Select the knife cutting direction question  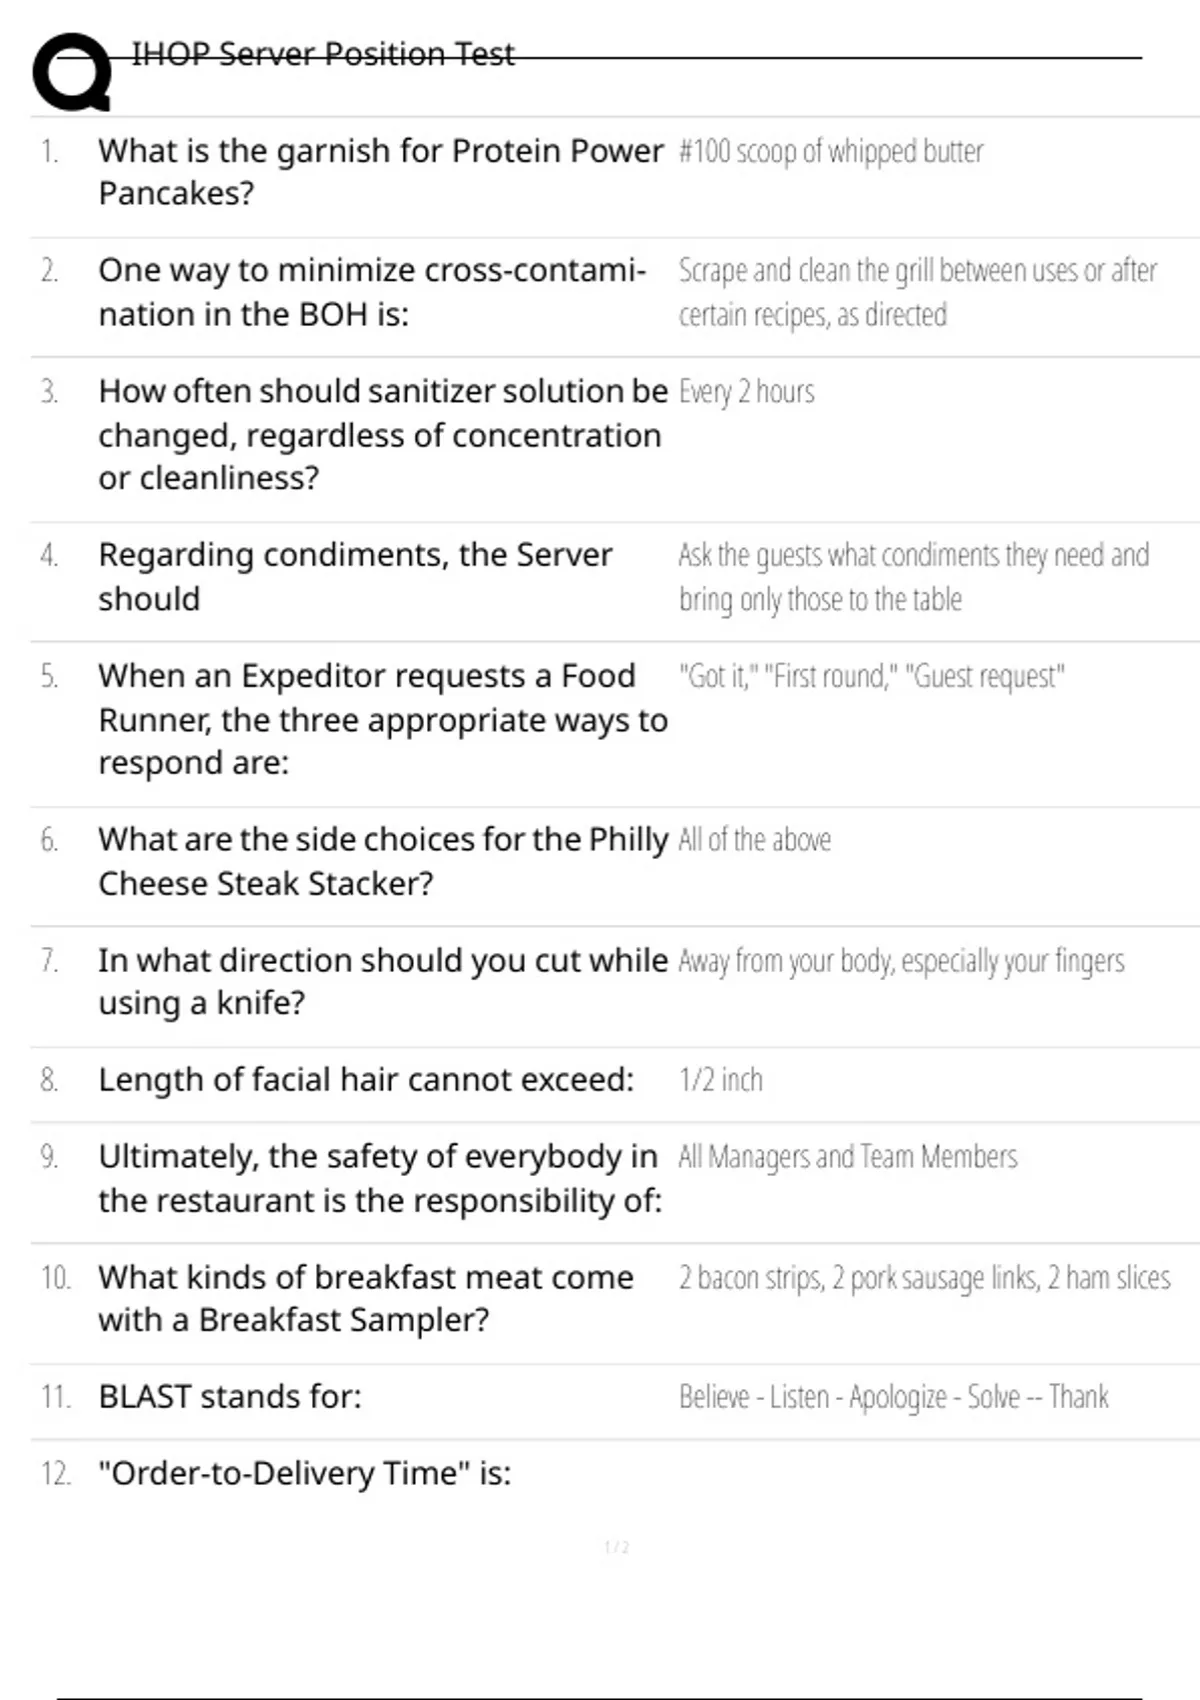(382, 981)
